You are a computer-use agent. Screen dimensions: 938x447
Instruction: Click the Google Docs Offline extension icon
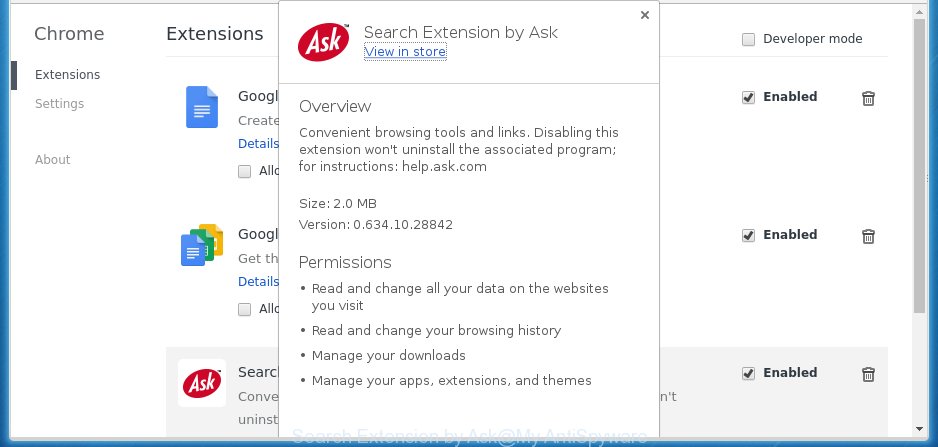[202, 245]
